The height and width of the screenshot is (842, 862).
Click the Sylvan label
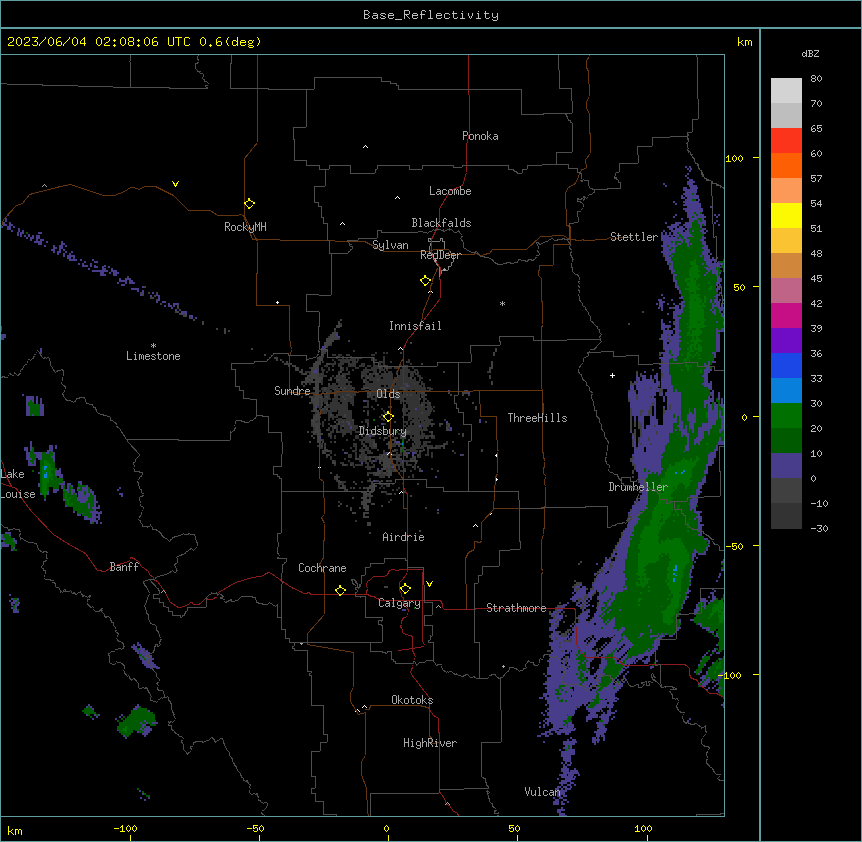coord(390,245)
